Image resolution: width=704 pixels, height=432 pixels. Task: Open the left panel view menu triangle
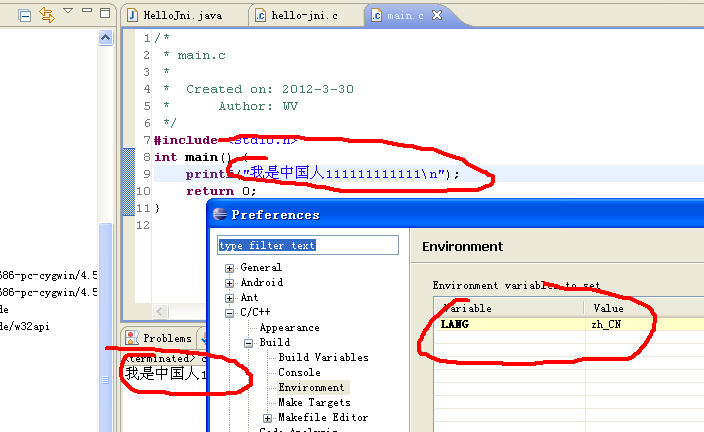[68, 10]
